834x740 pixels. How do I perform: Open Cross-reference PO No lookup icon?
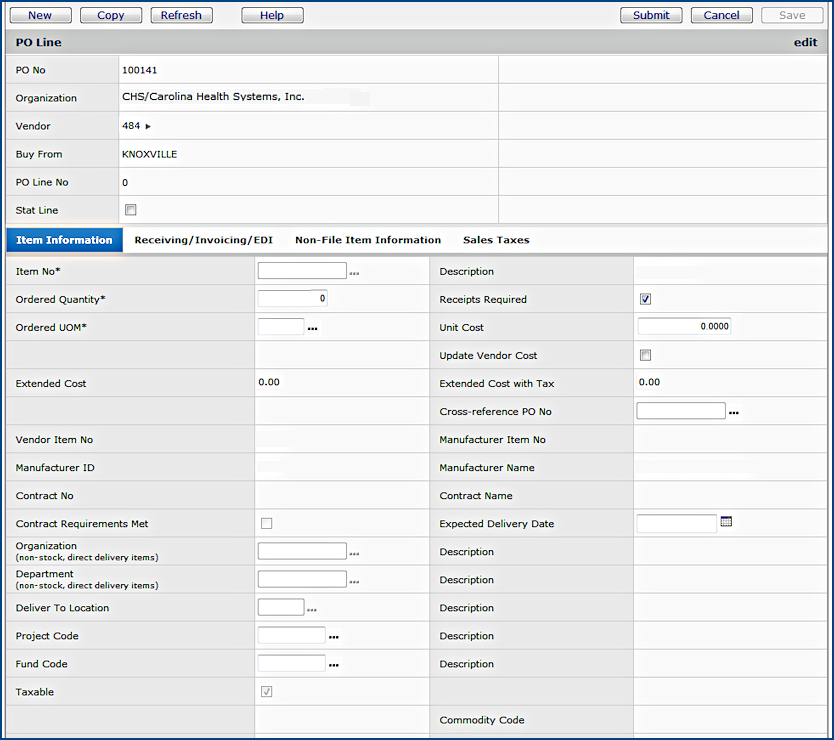(x=733, y=412)
